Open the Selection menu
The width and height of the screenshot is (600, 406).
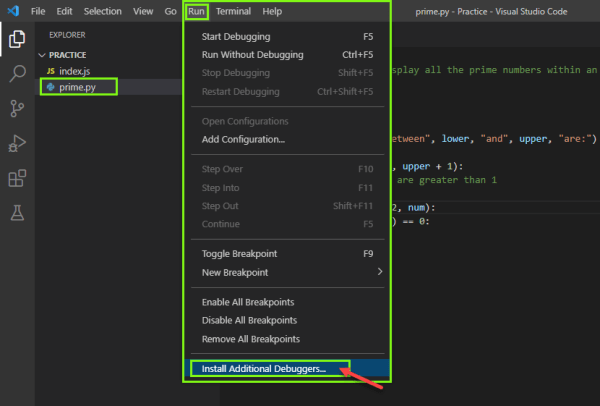point(103,11)
